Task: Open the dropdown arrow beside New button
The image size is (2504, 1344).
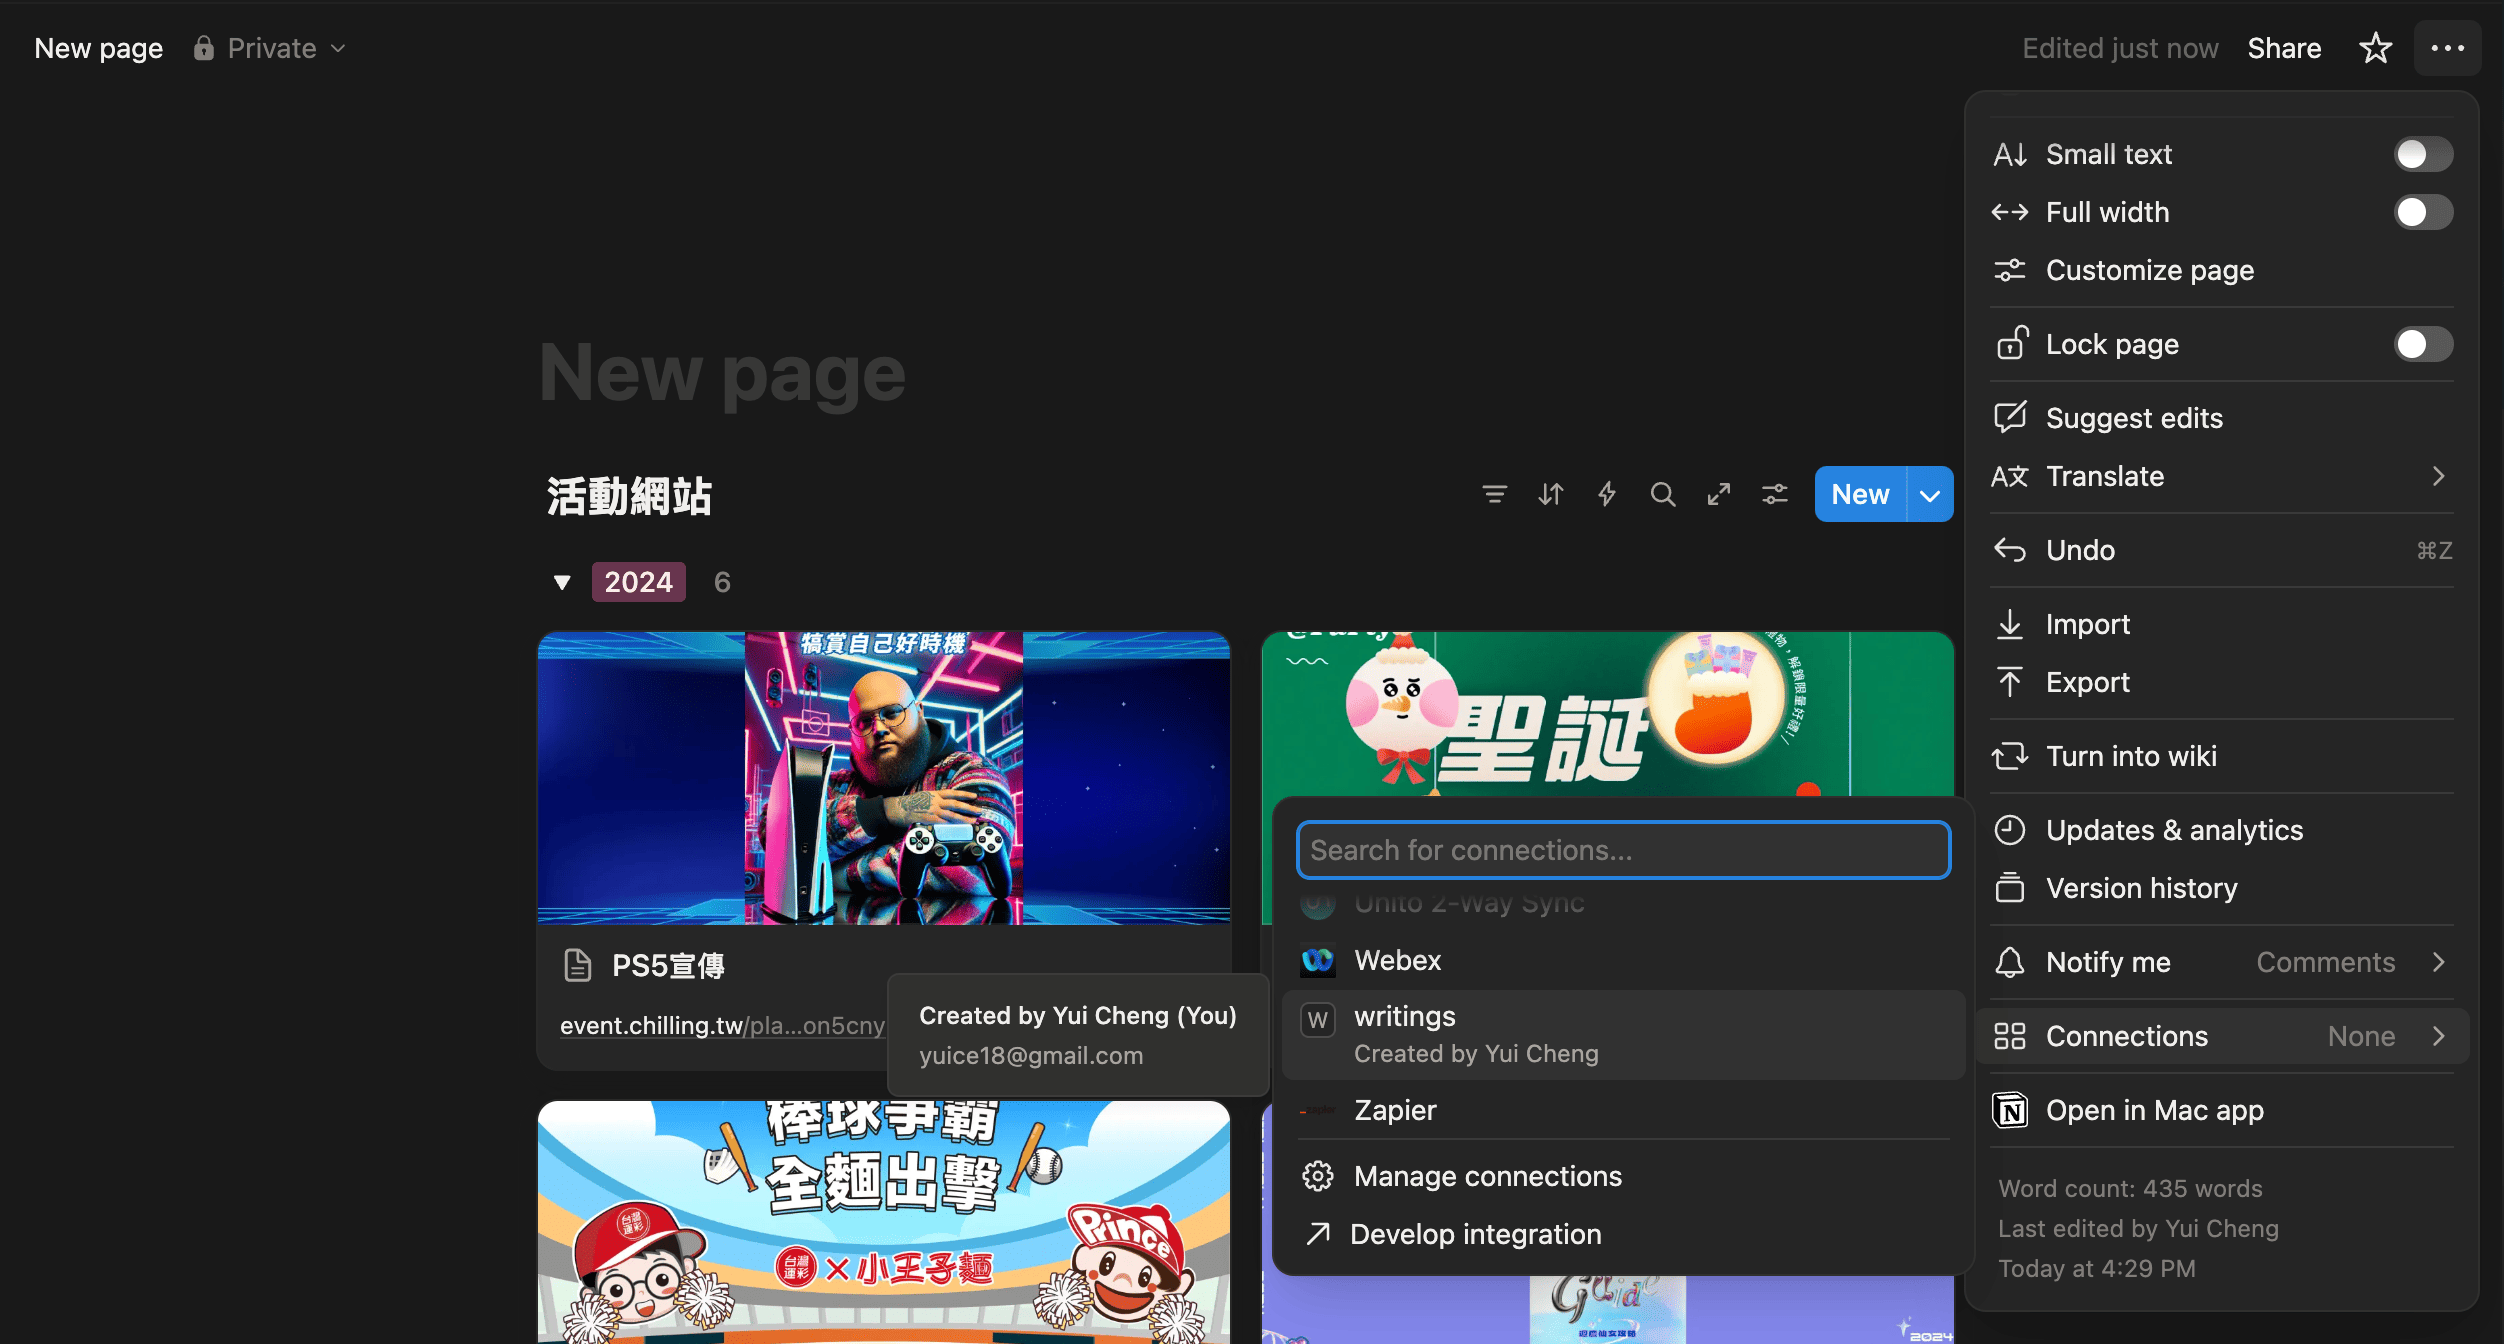Action: tap(1930, 495)
